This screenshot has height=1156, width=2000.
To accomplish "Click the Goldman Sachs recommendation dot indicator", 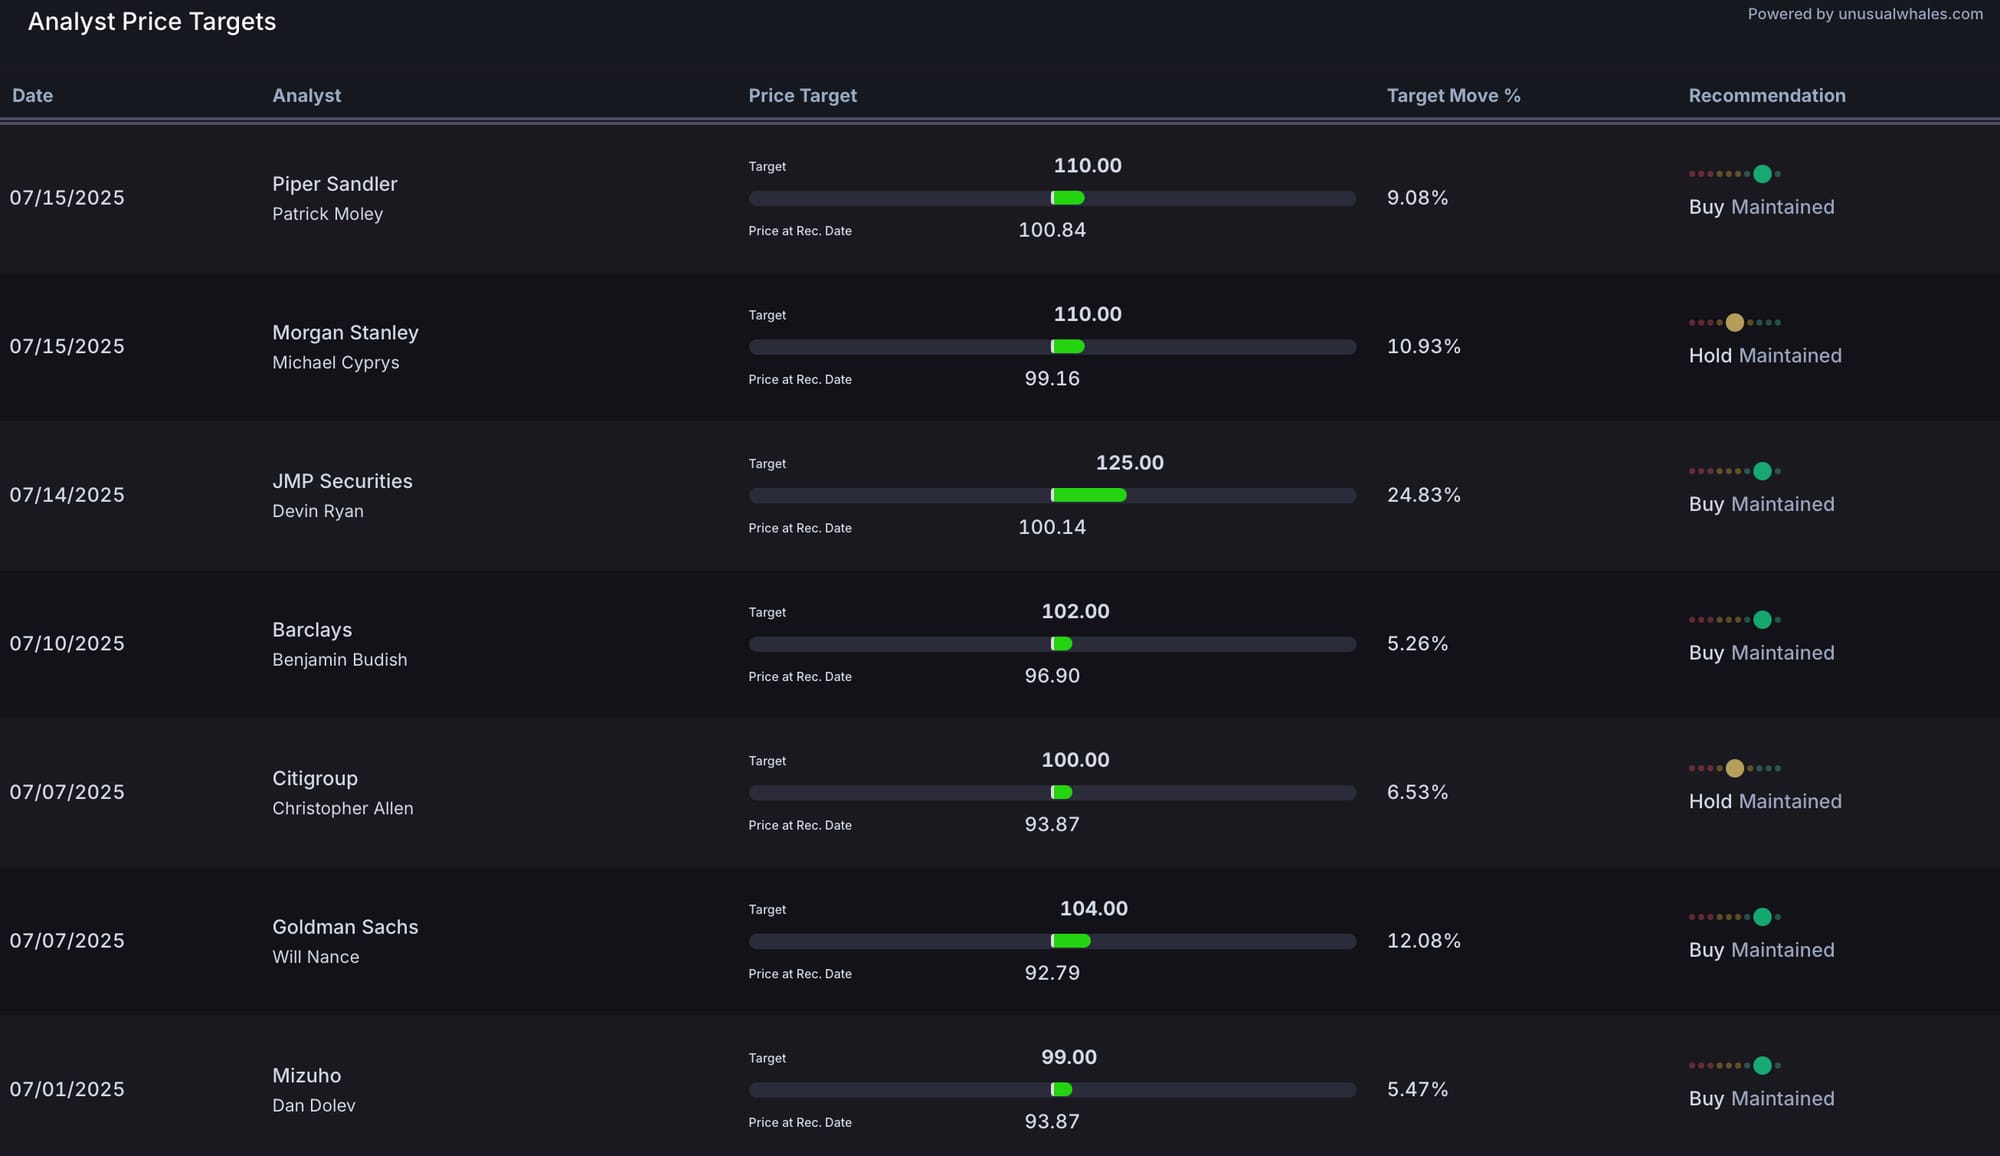I will point(1735,917).
